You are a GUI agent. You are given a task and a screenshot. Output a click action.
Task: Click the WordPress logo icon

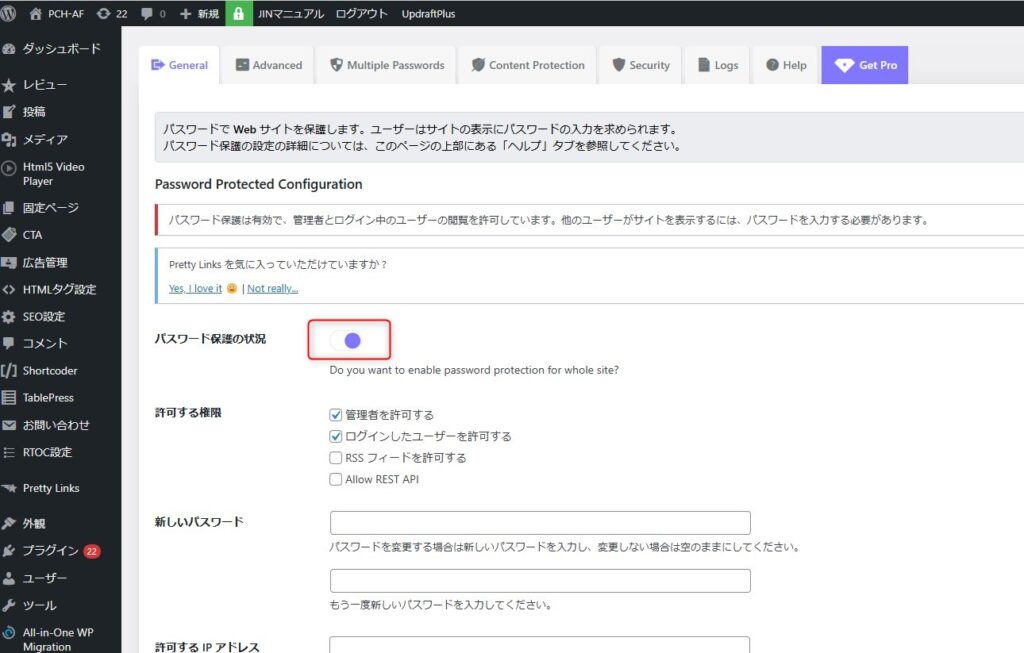tap(11, 13)
